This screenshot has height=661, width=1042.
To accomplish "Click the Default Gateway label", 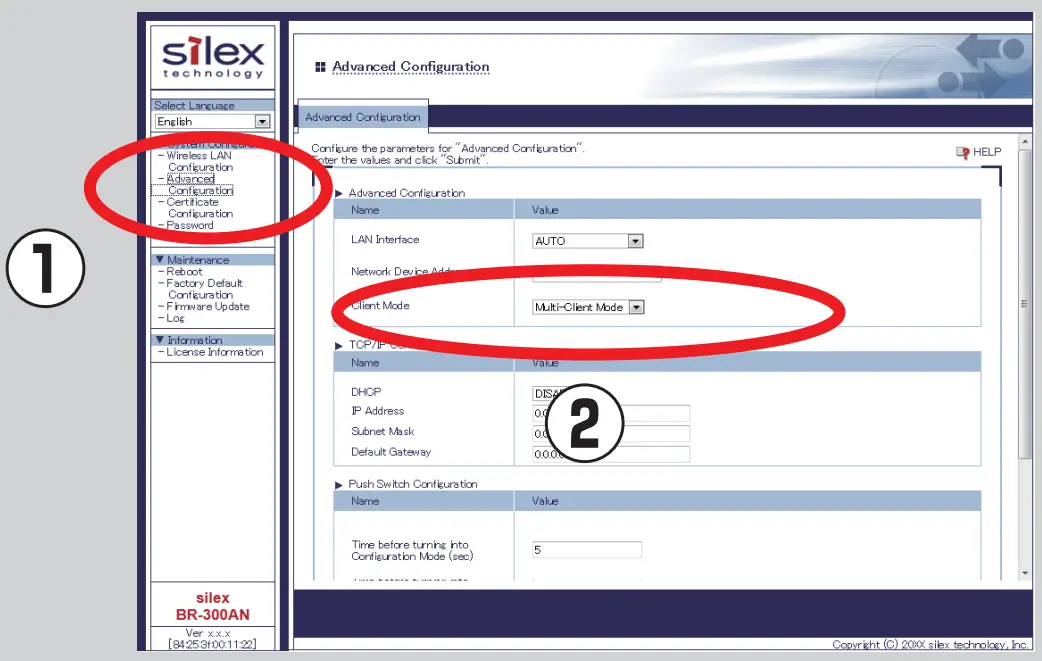I will coord(391,452).
